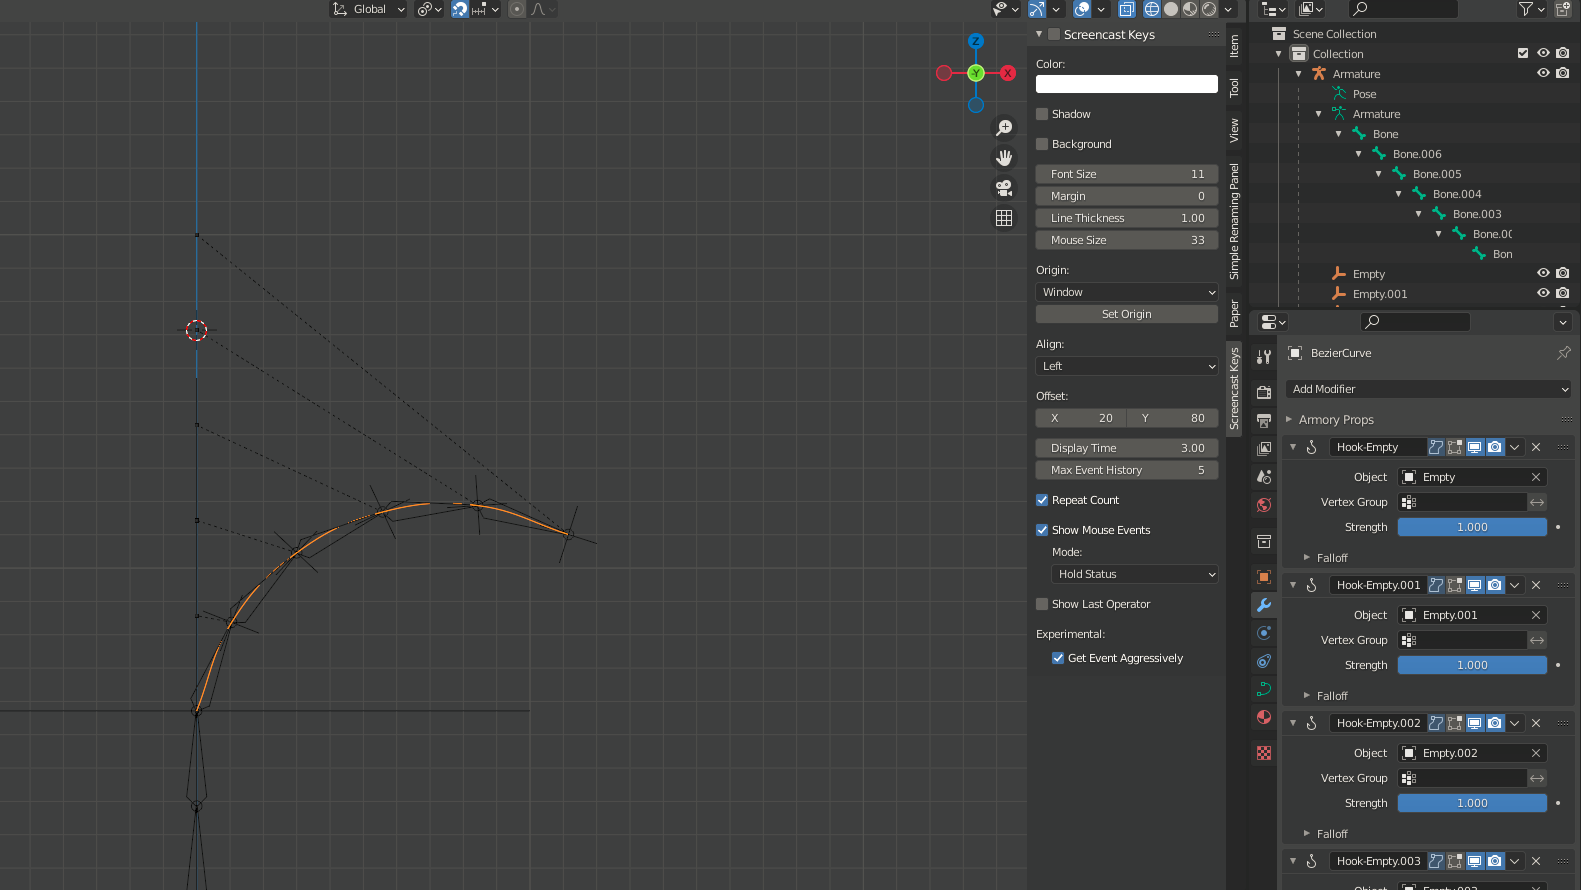Click the Screencast Keys color swatch

1127,84
